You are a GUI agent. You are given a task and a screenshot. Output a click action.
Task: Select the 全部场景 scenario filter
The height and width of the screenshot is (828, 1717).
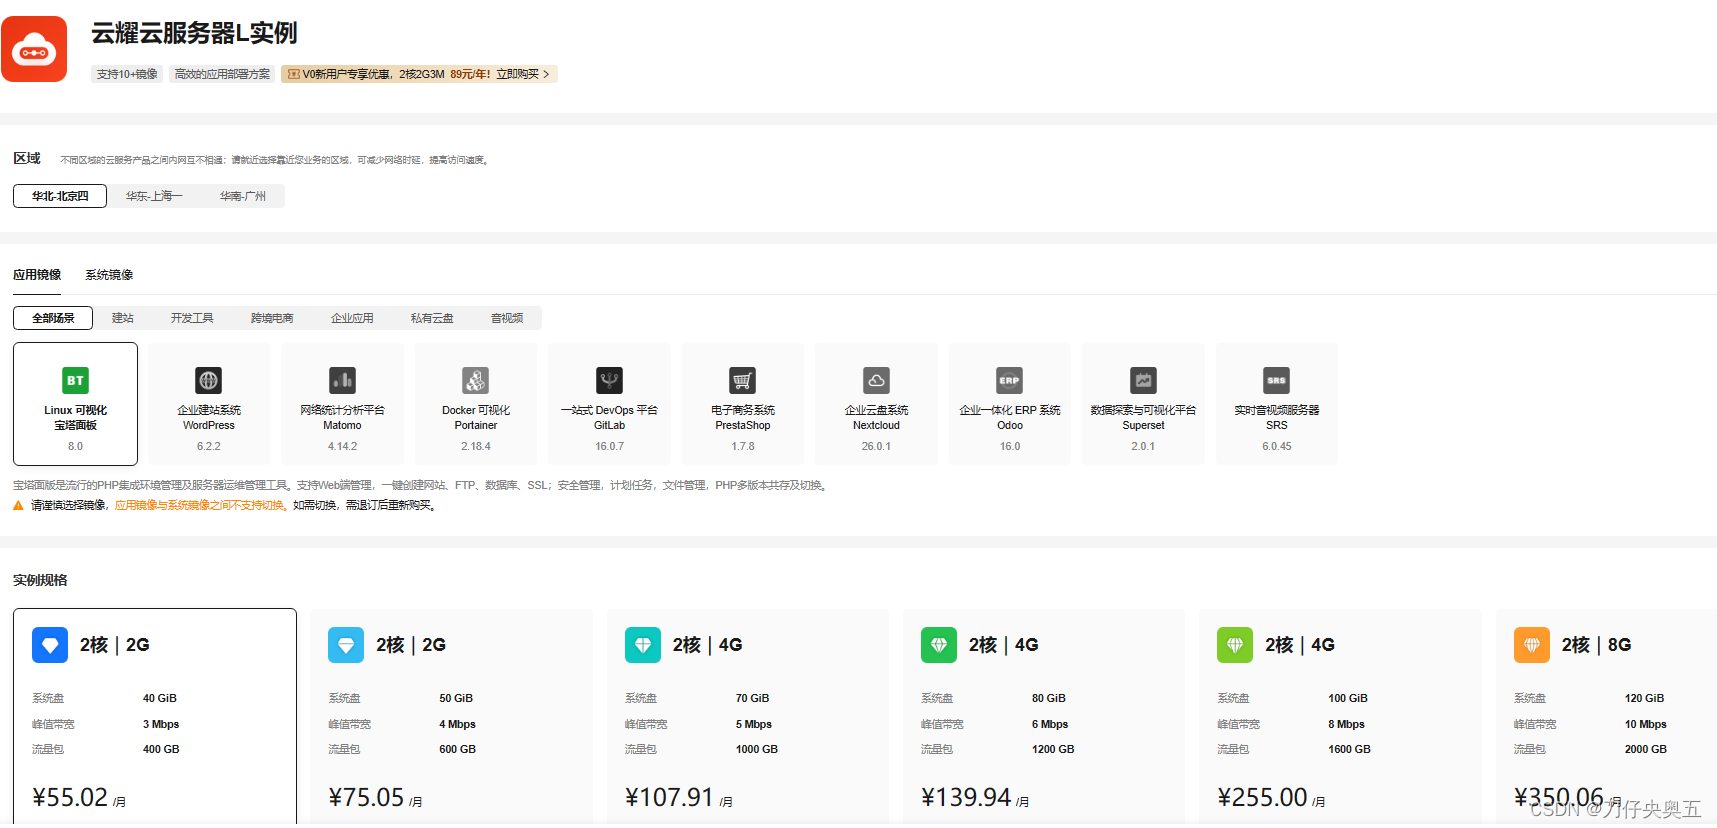[53, 318]
